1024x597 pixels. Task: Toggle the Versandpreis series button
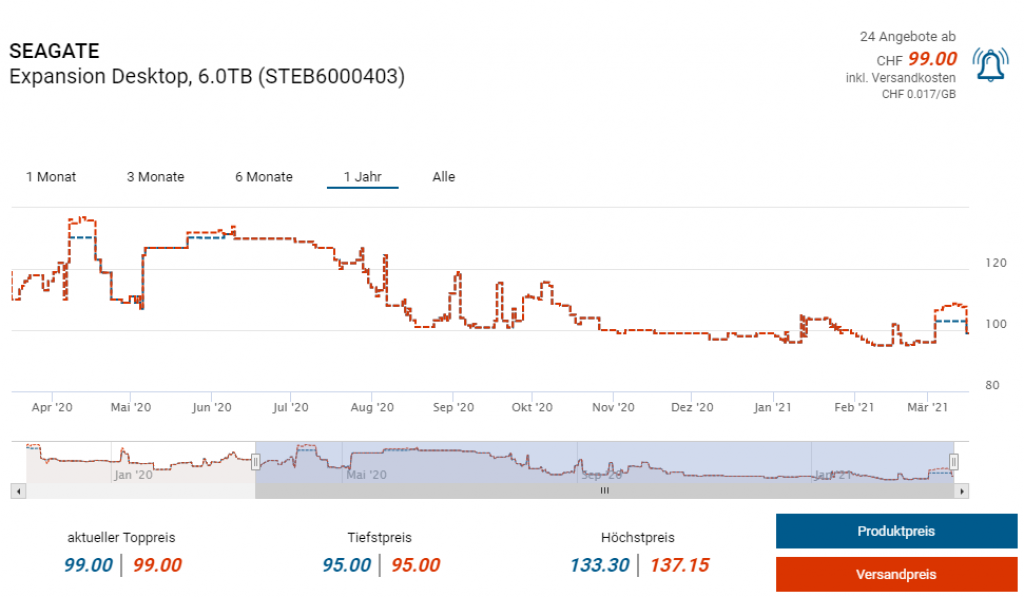[x=896, y=574]
